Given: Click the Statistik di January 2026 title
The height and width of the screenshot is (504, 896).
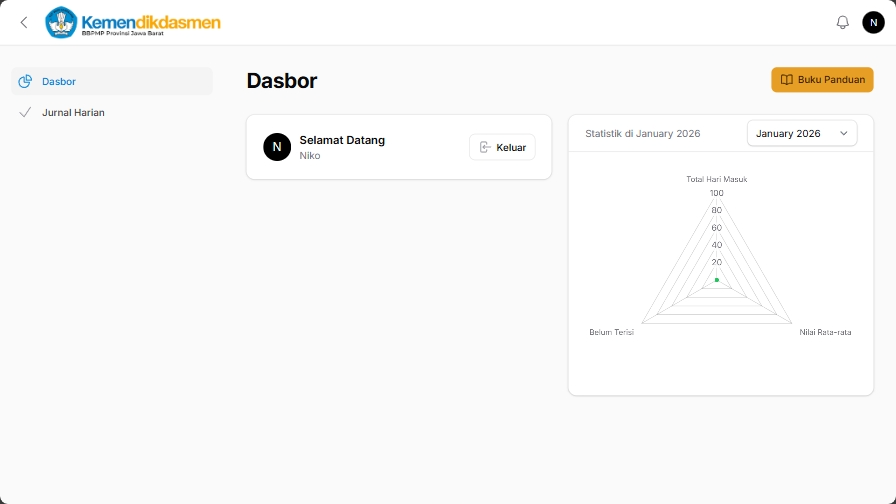Looking at the screenshot, I should coord(642,133).
